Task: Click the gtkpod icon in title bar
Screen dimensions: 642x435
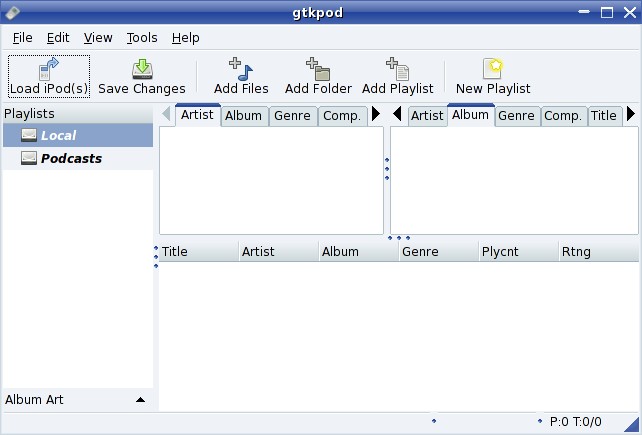Action: click(12, 13)
